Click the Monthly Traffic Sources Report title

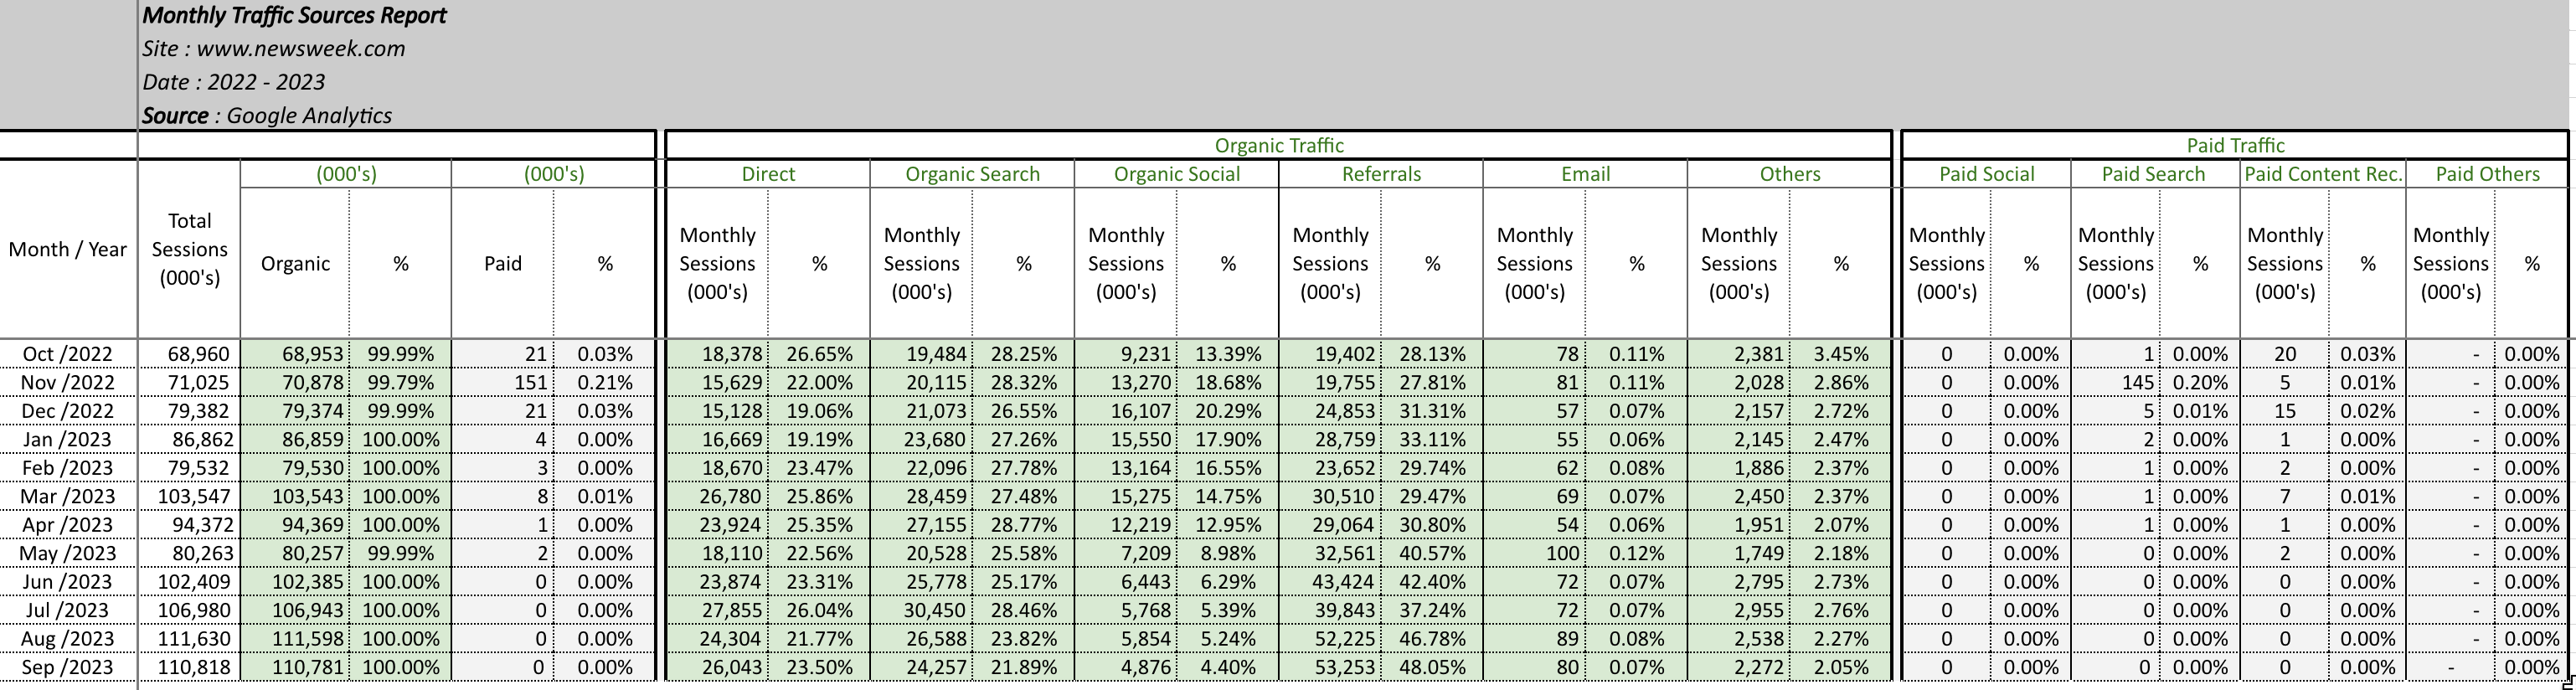[294, 16]
